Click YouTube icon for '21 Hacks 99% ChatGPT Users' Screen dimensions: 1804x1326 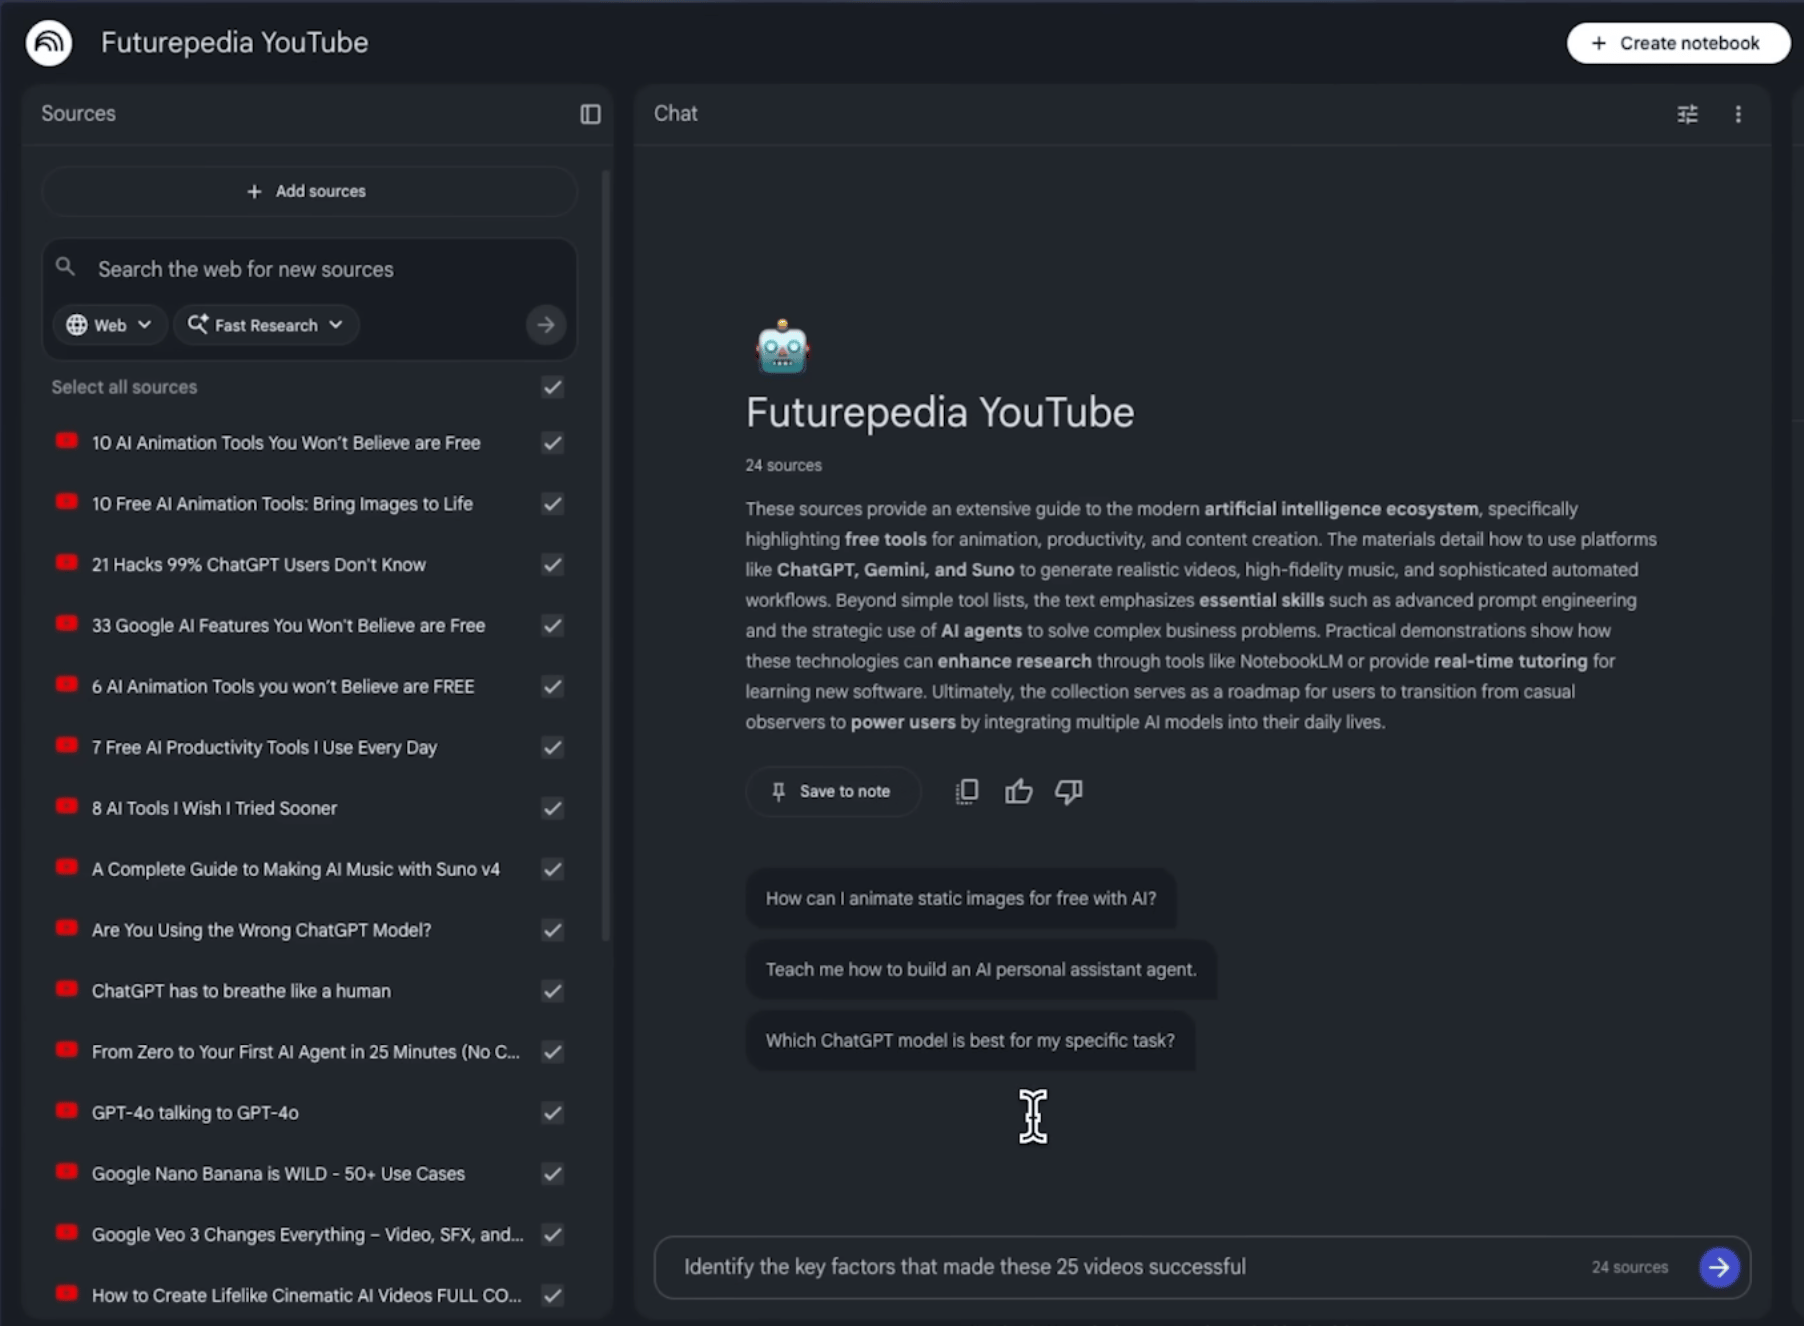point(67,563)
